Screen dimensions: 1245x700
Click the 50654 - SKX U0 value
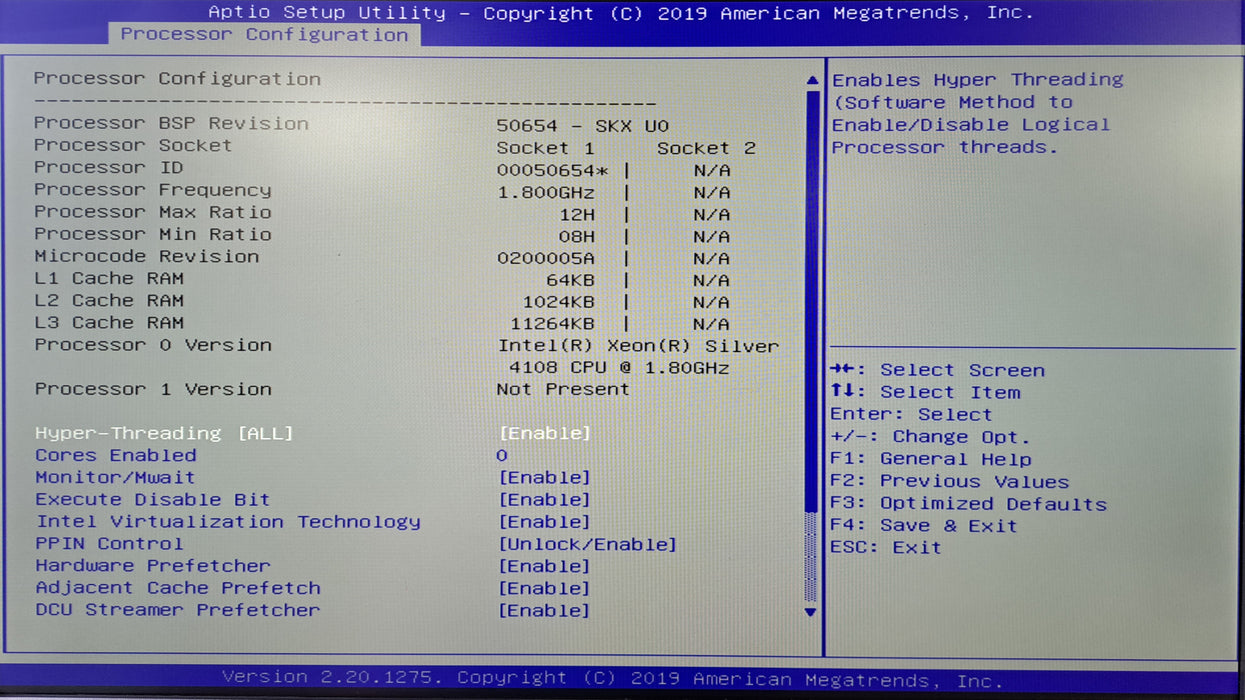[x=583, y=126]
